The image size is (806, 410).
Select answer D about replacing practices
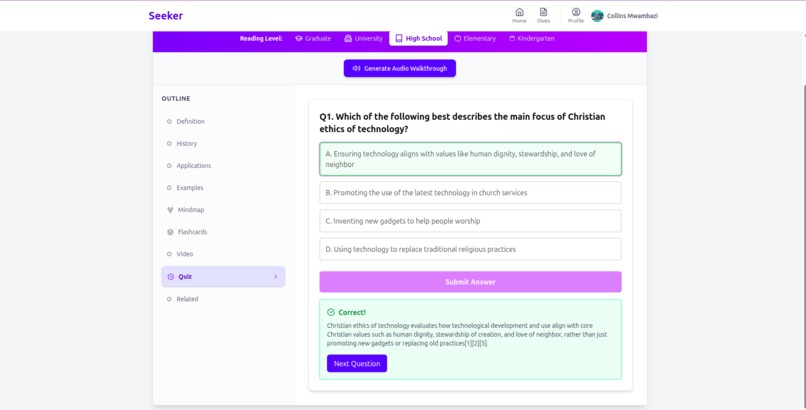pyautogui.click(x=470, y=249)
